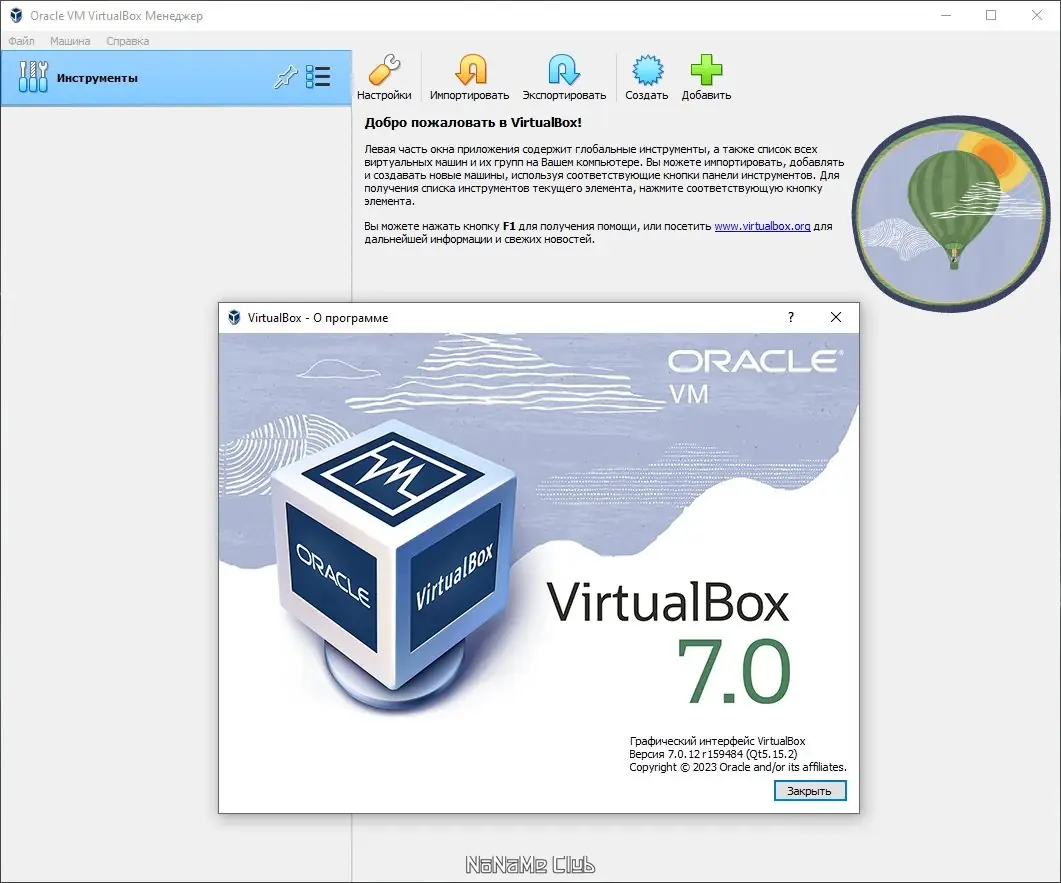1061x883 pixels.
Task: Close the VirtualBox Manager main window
Action: pyautogui.click(x=1037, y=15)
